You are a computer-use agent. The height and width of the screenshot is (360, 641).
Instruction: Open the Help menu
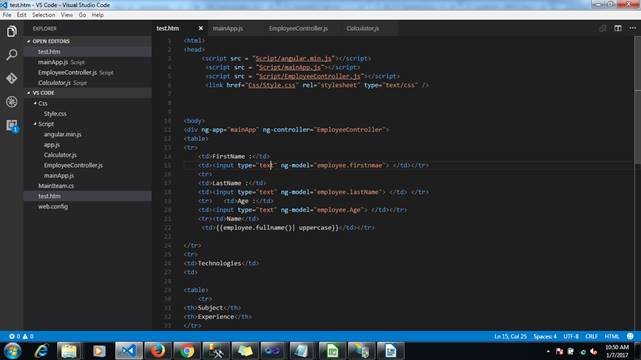pos(97,15)
